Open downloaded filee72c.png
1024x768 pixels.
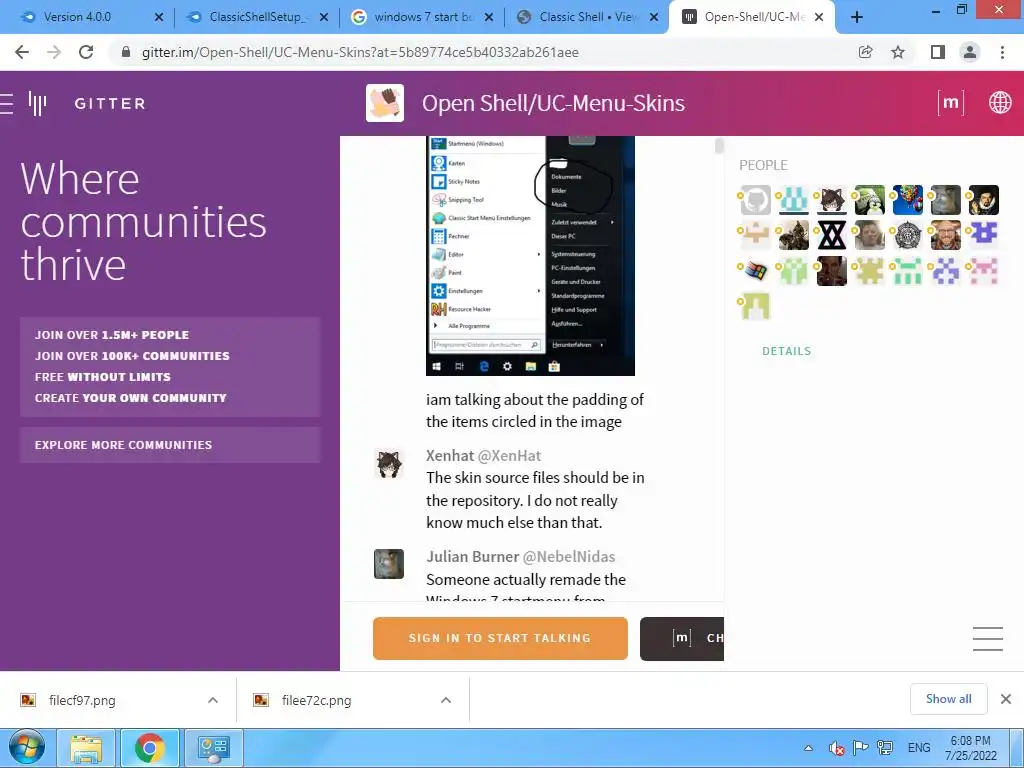click(x=317, y=700)
